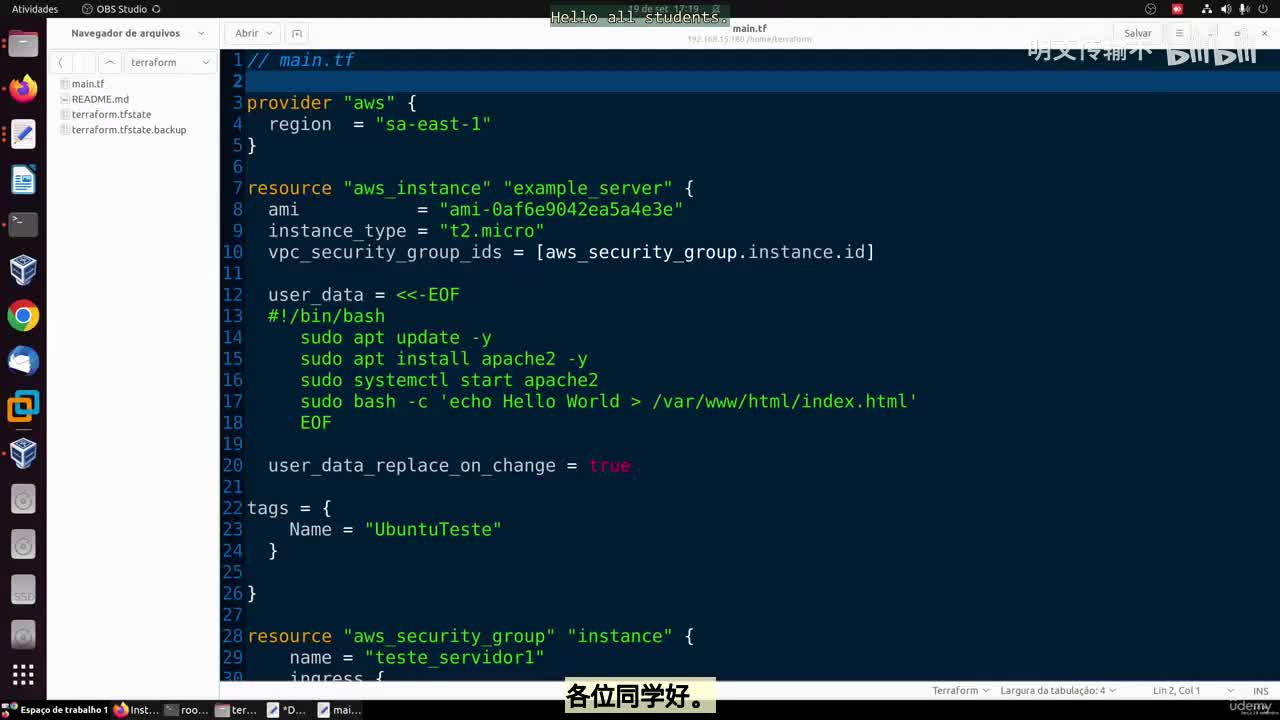Change the Terraform syntax language selector
This screenshot has height=720, width=1280.
click(961, 690)
